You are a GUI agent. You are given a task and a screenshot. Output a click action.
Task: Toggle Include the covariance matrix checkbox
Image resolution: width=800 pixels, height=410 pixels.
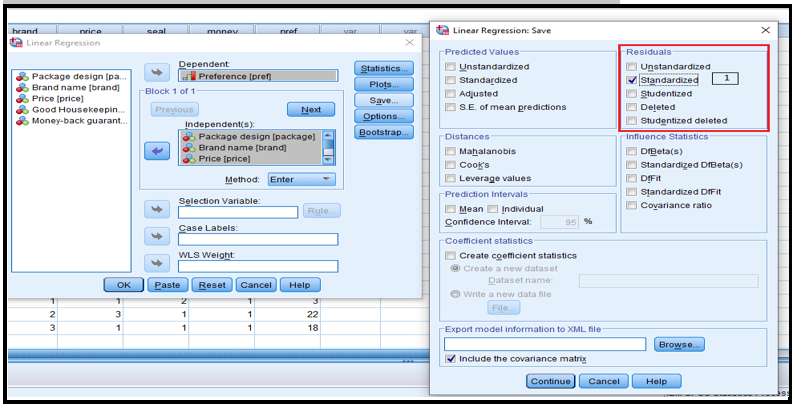pyautogui.click(x=451, y=359)
